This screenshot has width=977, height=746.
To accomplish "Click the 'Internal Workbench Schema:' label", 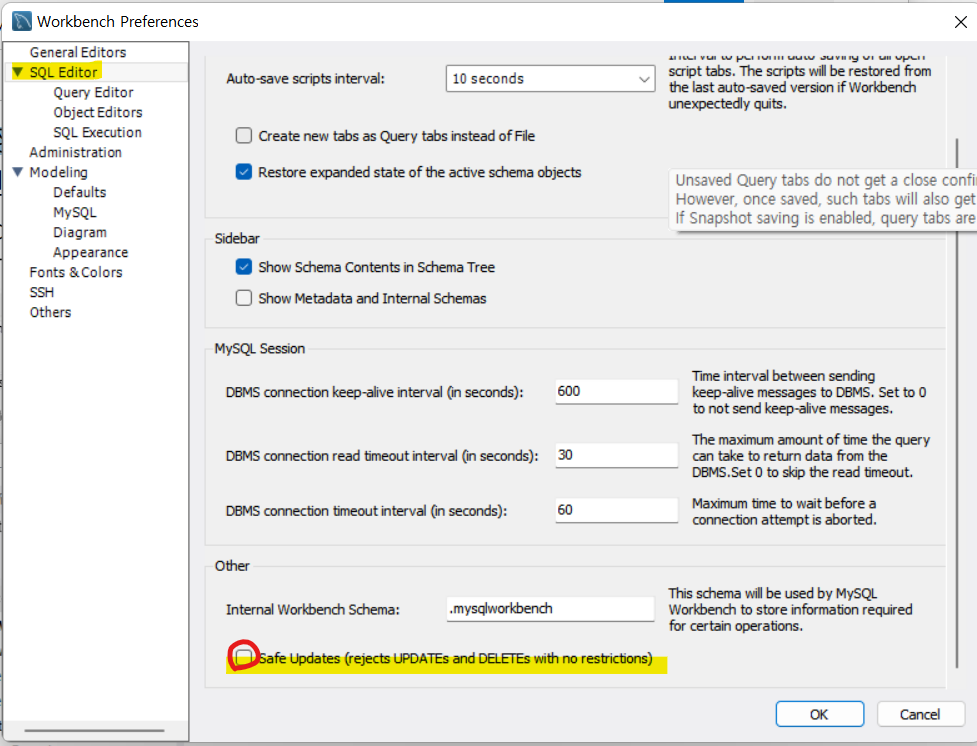I will pos(313,609).
